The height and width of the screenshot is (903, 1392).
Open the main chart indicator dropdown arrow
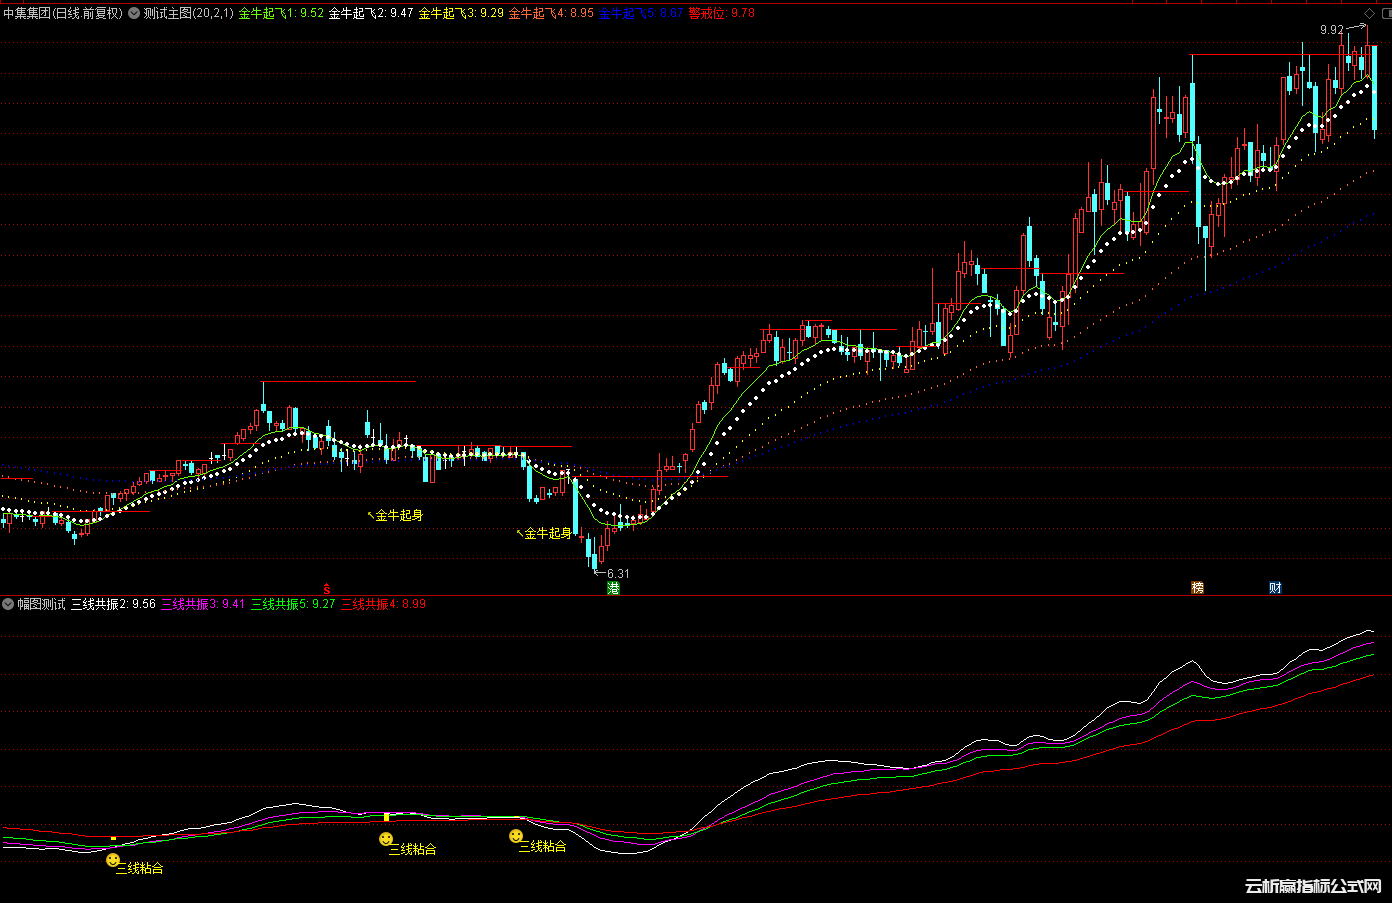tap(134, 14)
